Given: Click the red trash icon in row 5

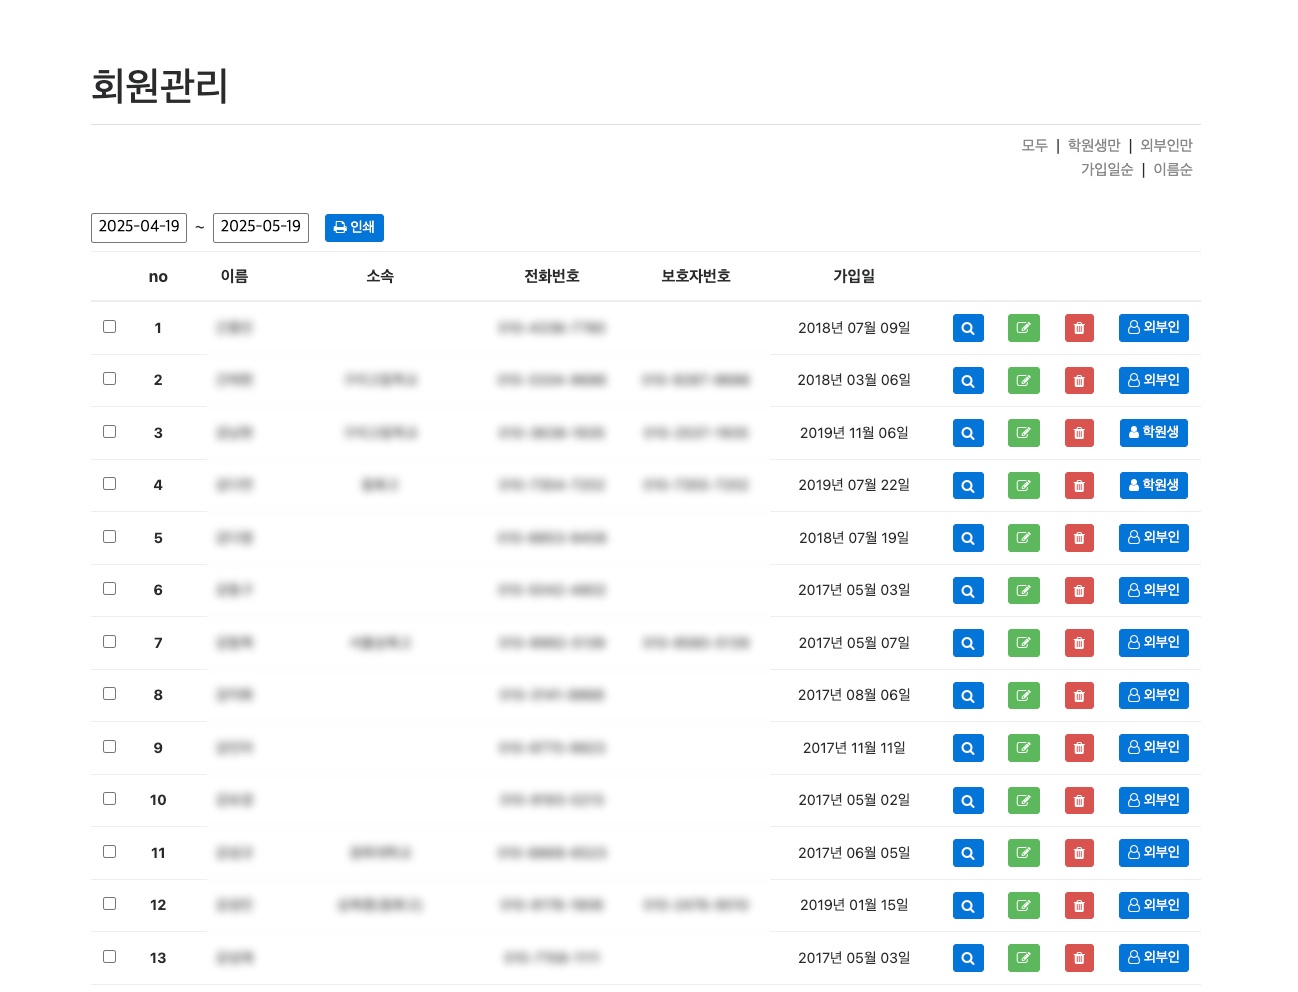Looking at the screenshot, I should tap(1078, 538).
